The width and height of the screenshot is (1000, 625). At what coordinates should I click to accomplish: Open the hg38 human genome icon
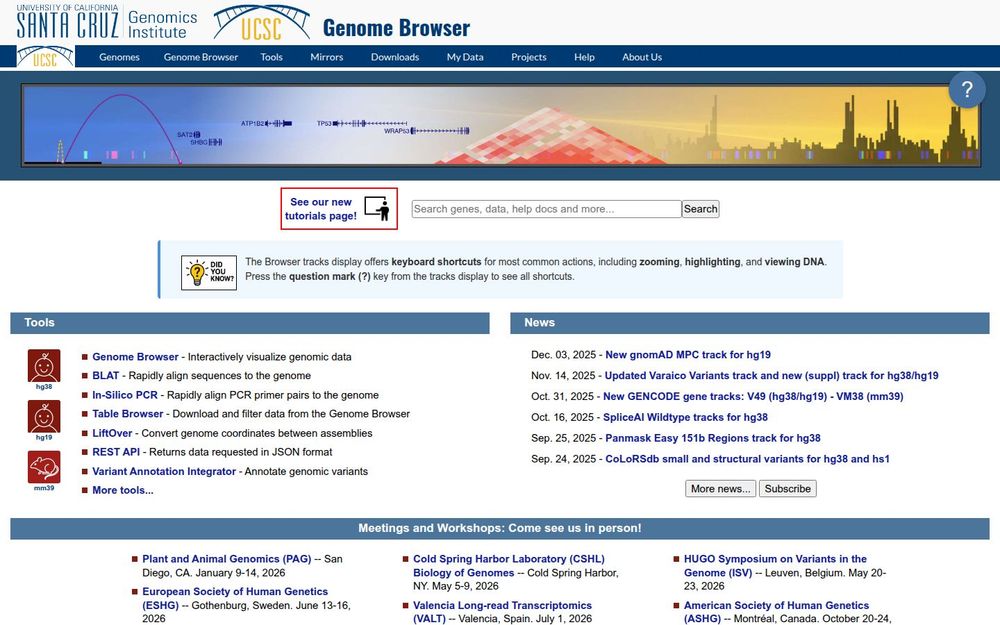44,366
